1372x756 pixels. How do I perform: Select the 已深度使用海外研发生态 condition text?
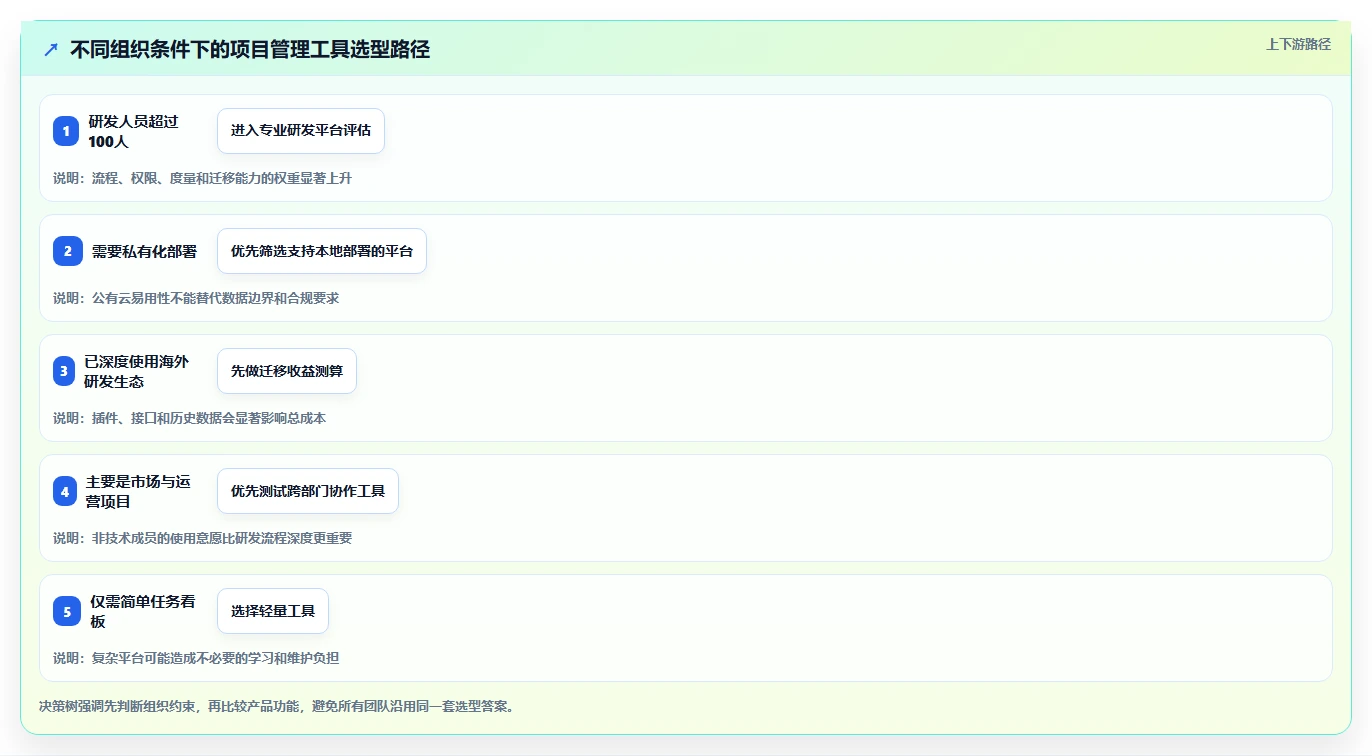coord(136,371)
